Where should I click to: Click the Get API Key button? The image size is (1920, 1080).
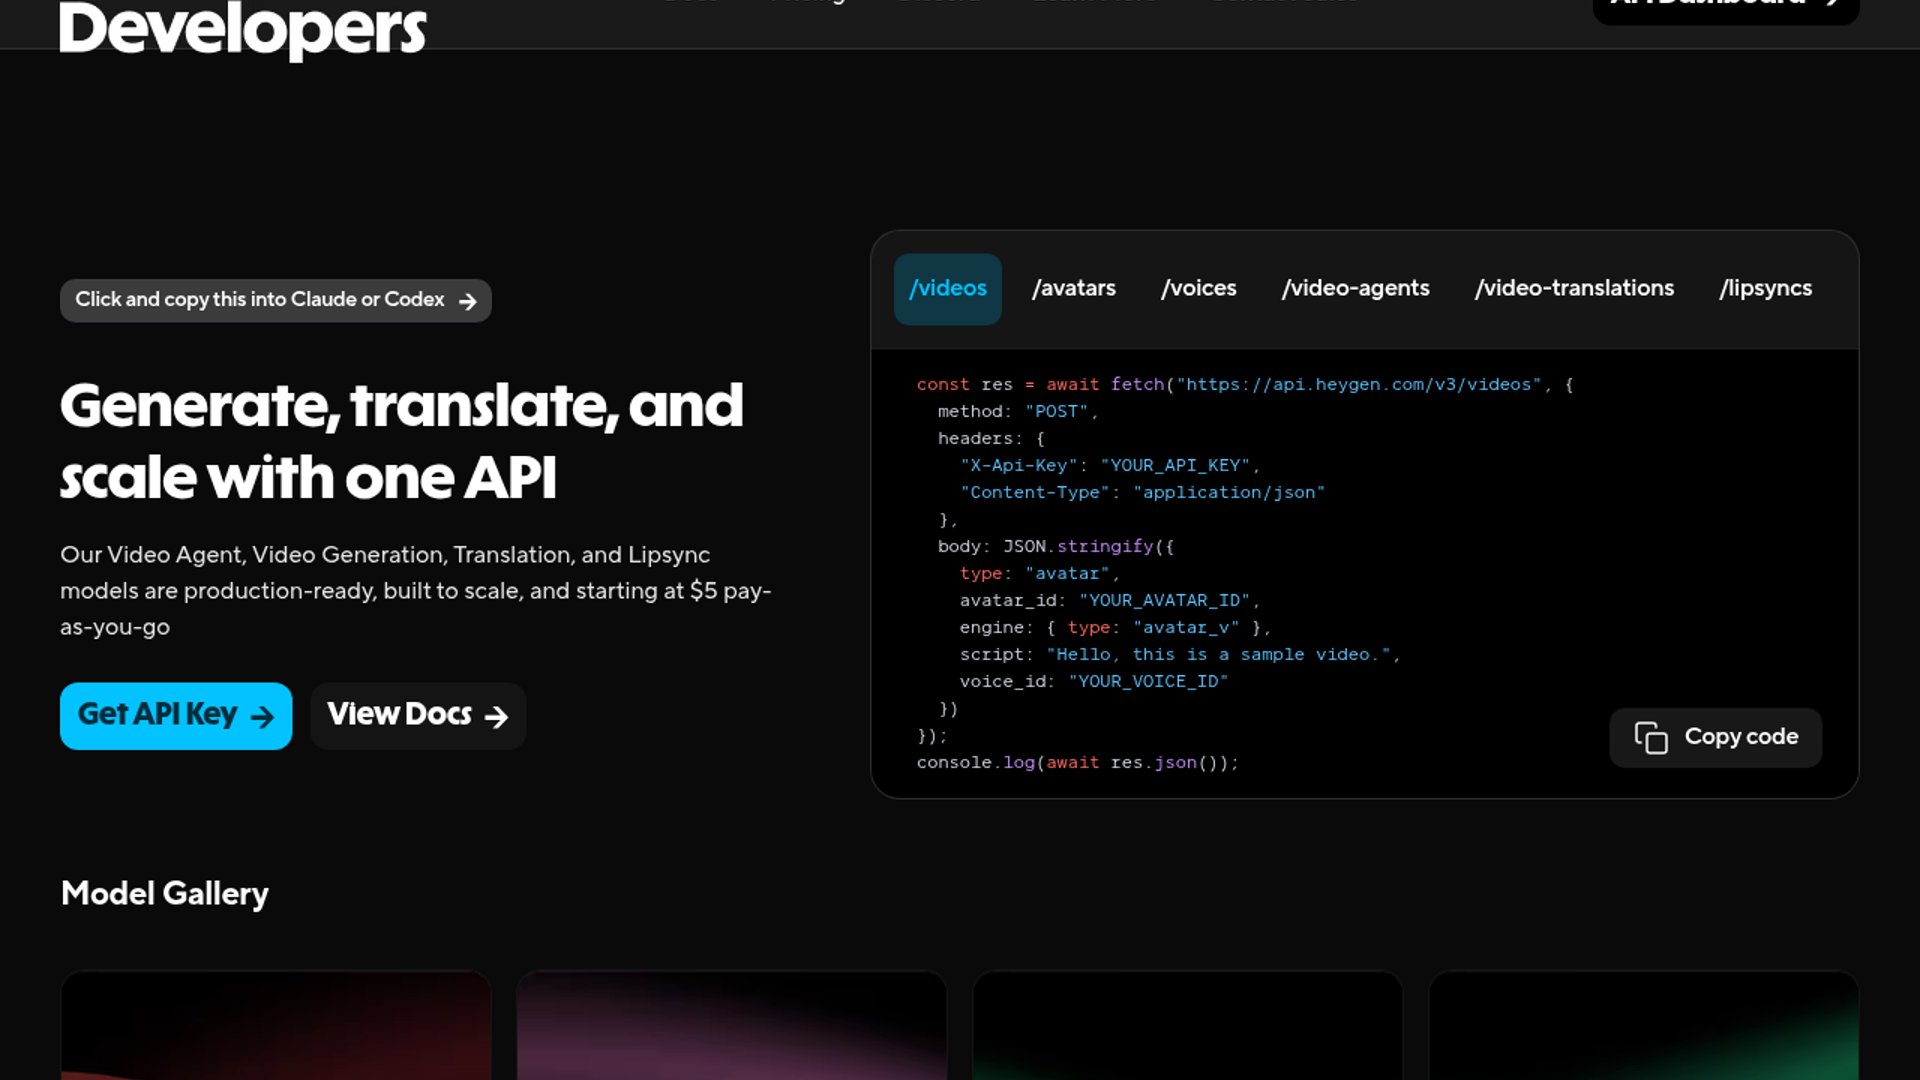click(x=176, y=716)
